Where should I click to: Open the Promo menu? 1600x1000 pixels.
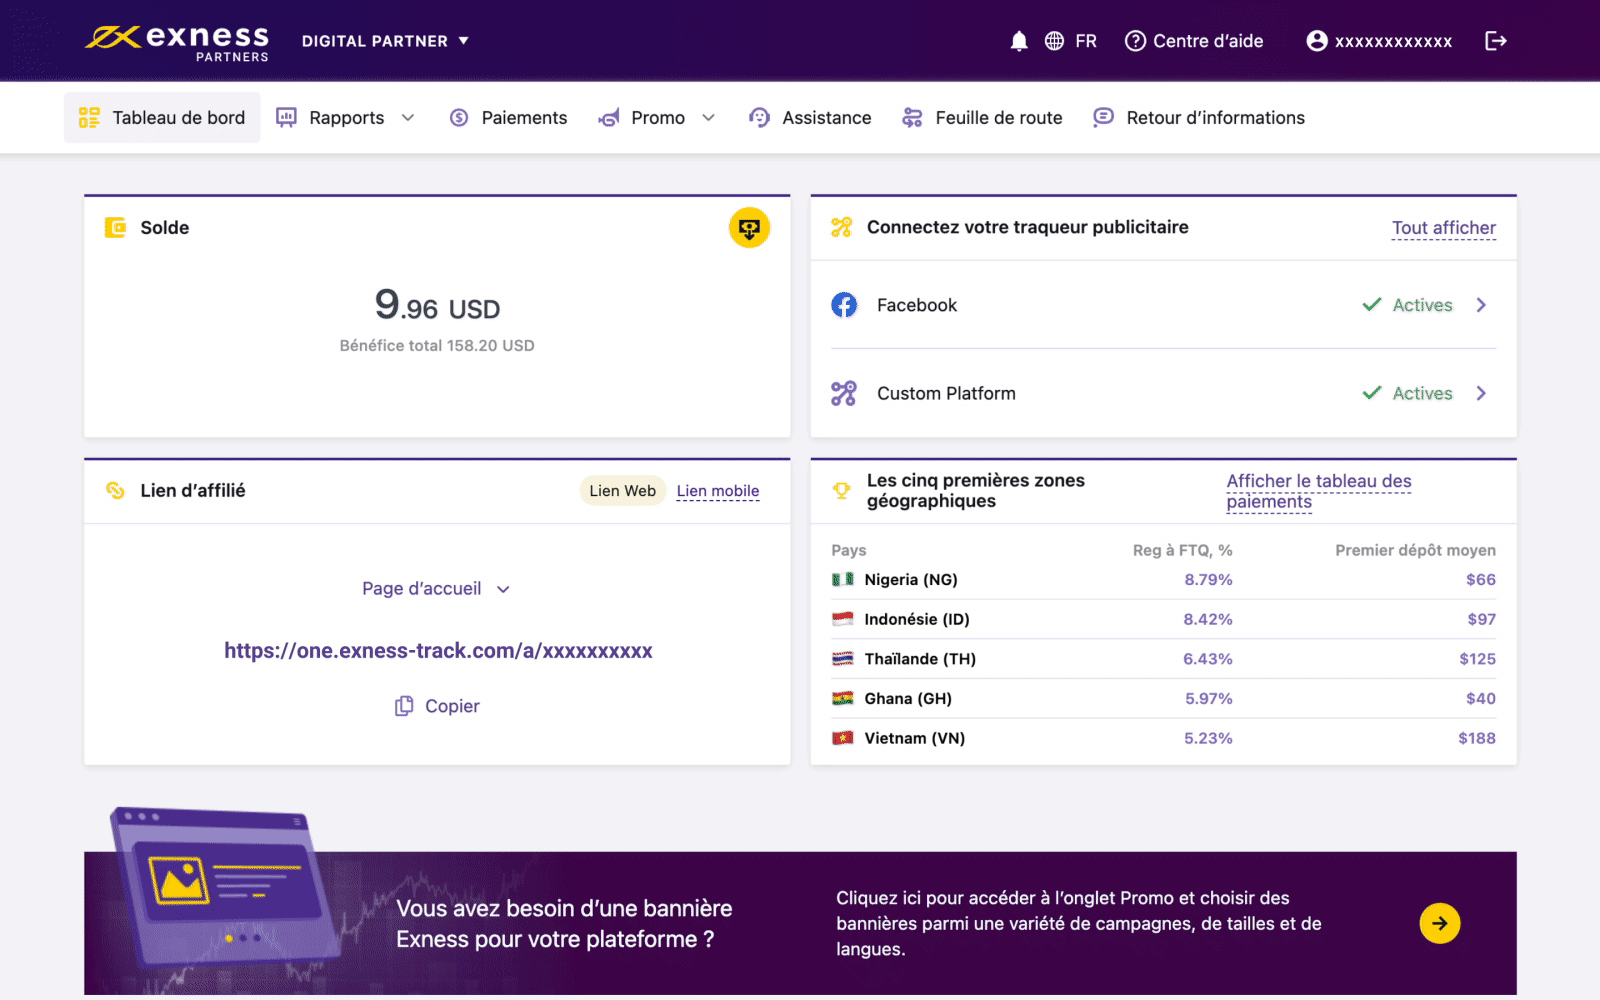[657, 118]
